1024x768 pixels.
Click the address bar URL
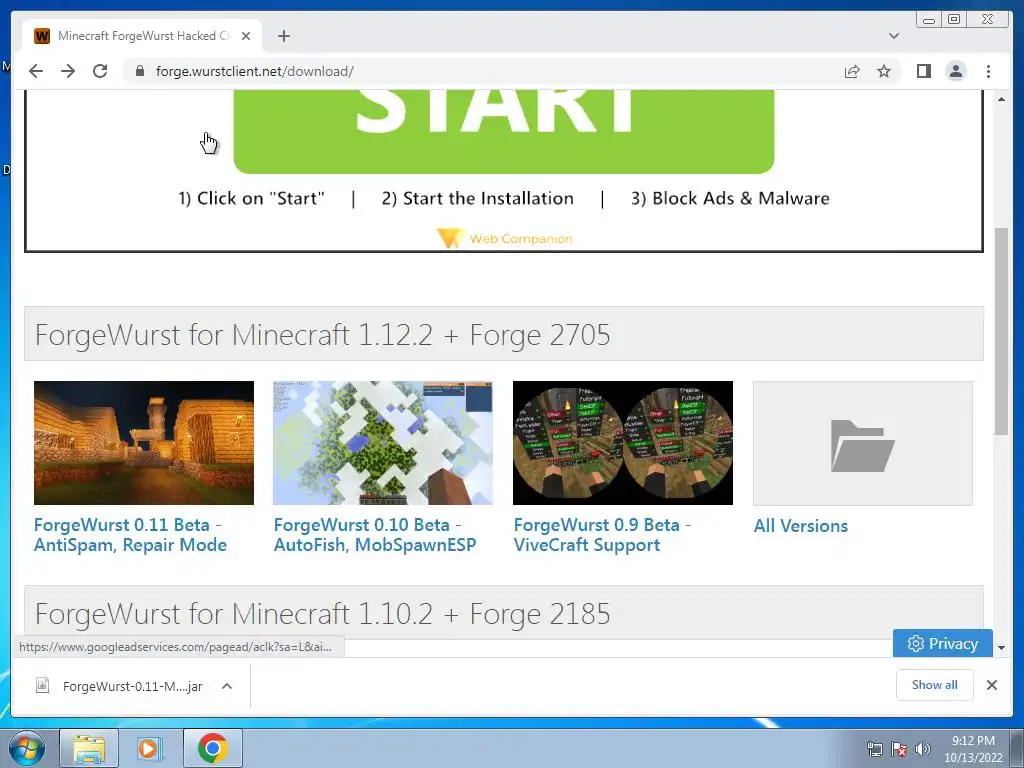255,71
